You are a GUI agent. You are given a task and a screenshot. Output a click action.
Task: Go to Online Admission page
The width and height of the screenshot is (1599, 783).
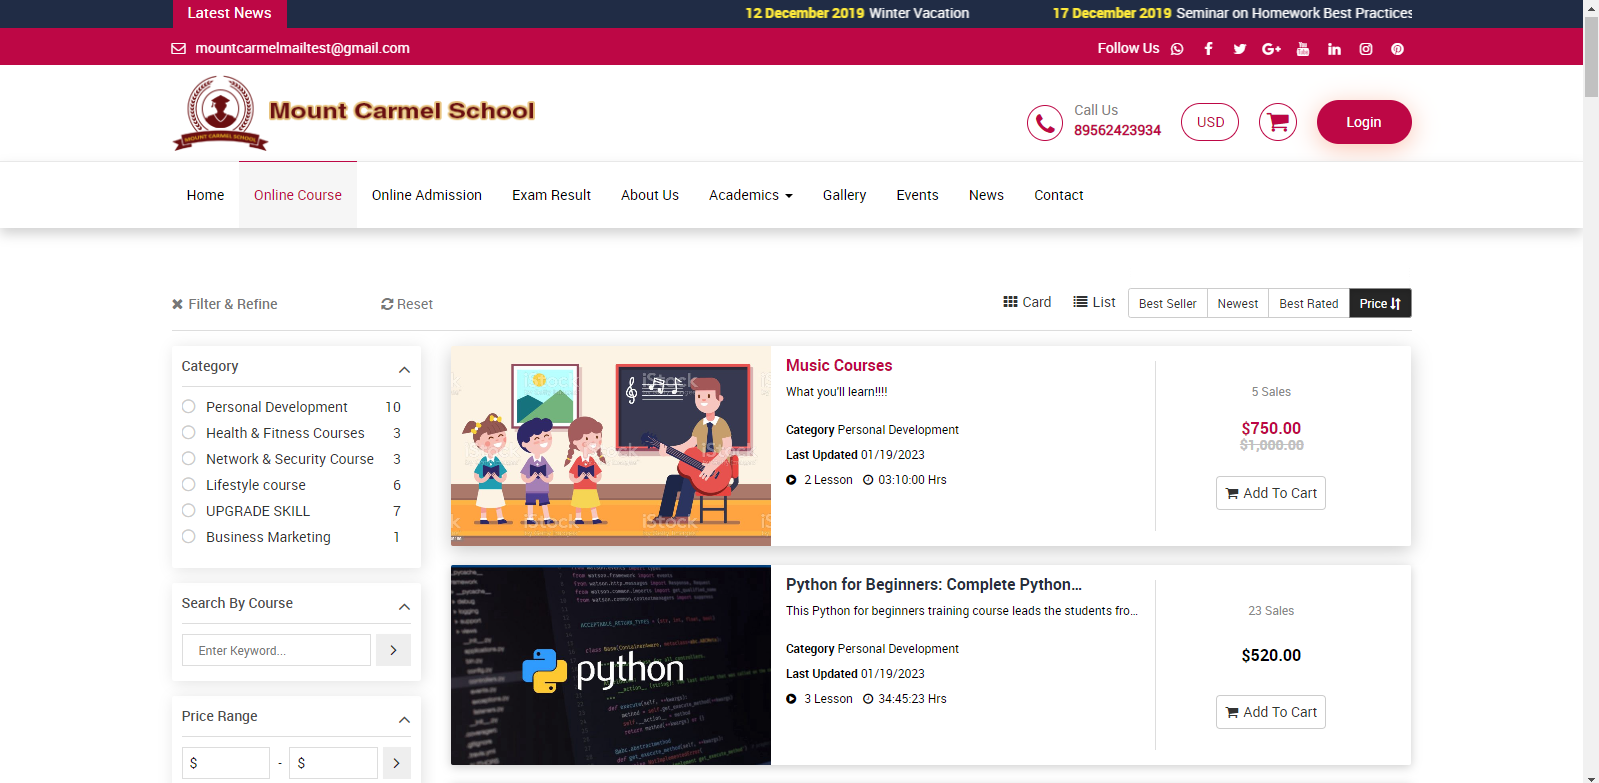[x=426, y=195]
